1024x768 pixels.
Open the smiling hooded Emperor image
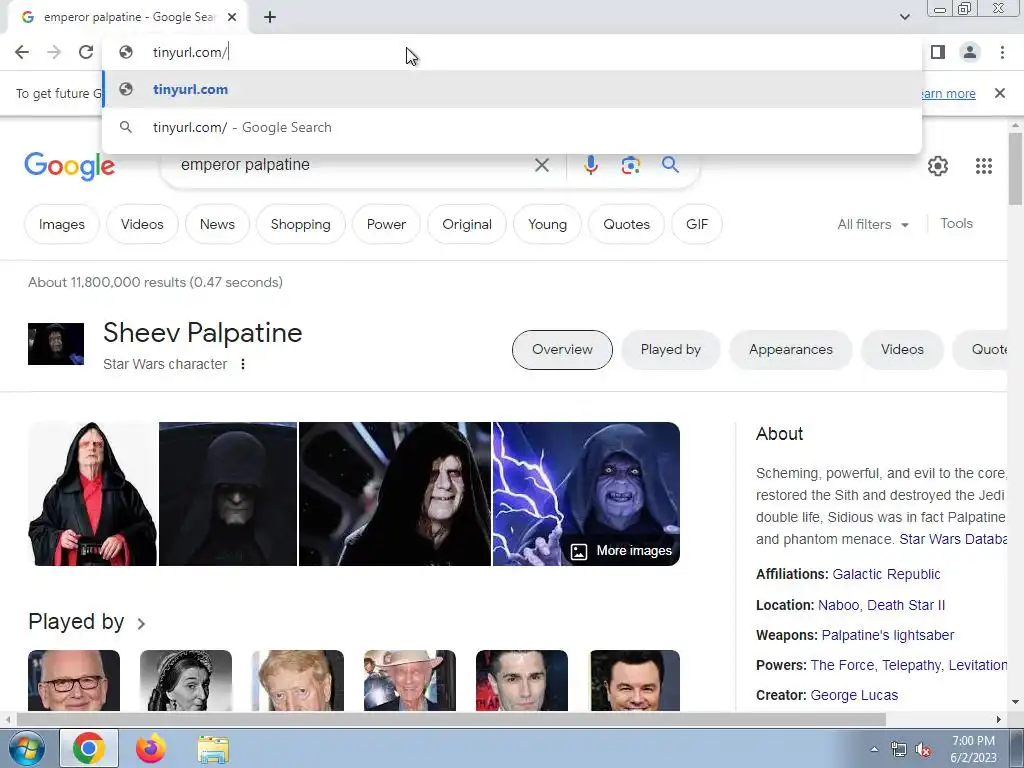[x=394, y=494]
